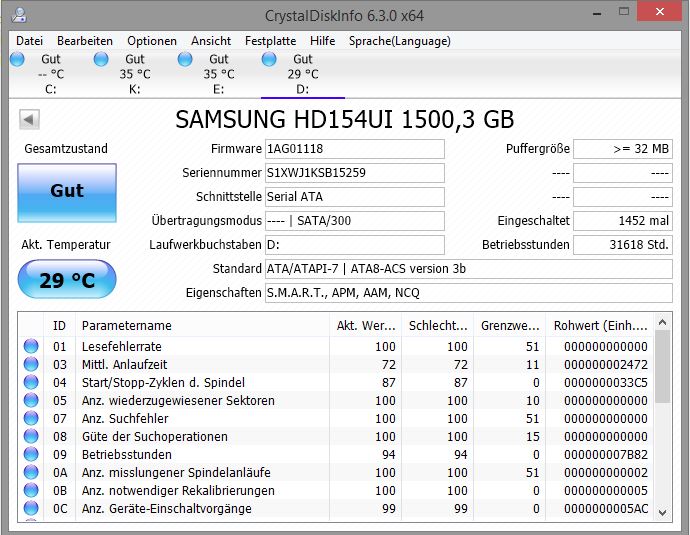Select Anz. wiederzugewiesener Sektoren text

coord(178,401)
